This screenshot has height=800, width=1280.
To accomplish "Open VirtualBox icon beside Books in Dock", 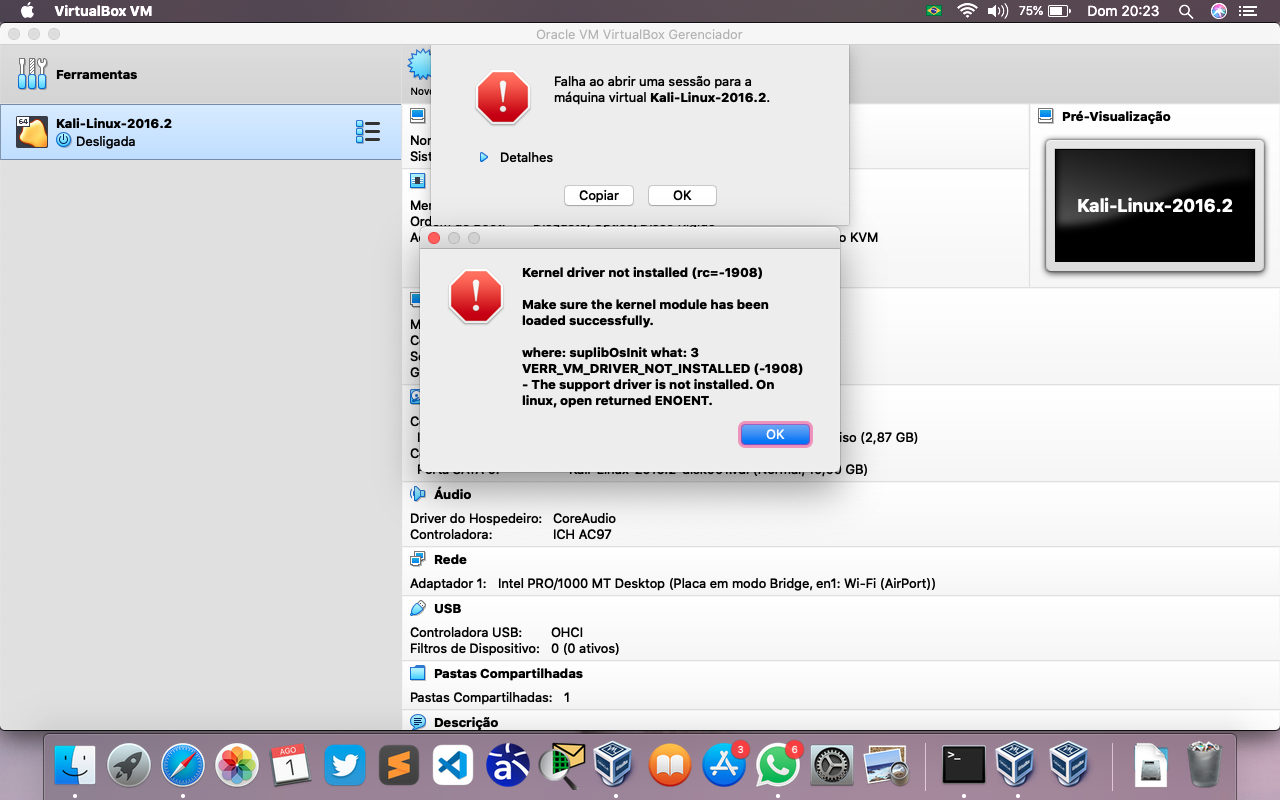I will tap(615, 766).
